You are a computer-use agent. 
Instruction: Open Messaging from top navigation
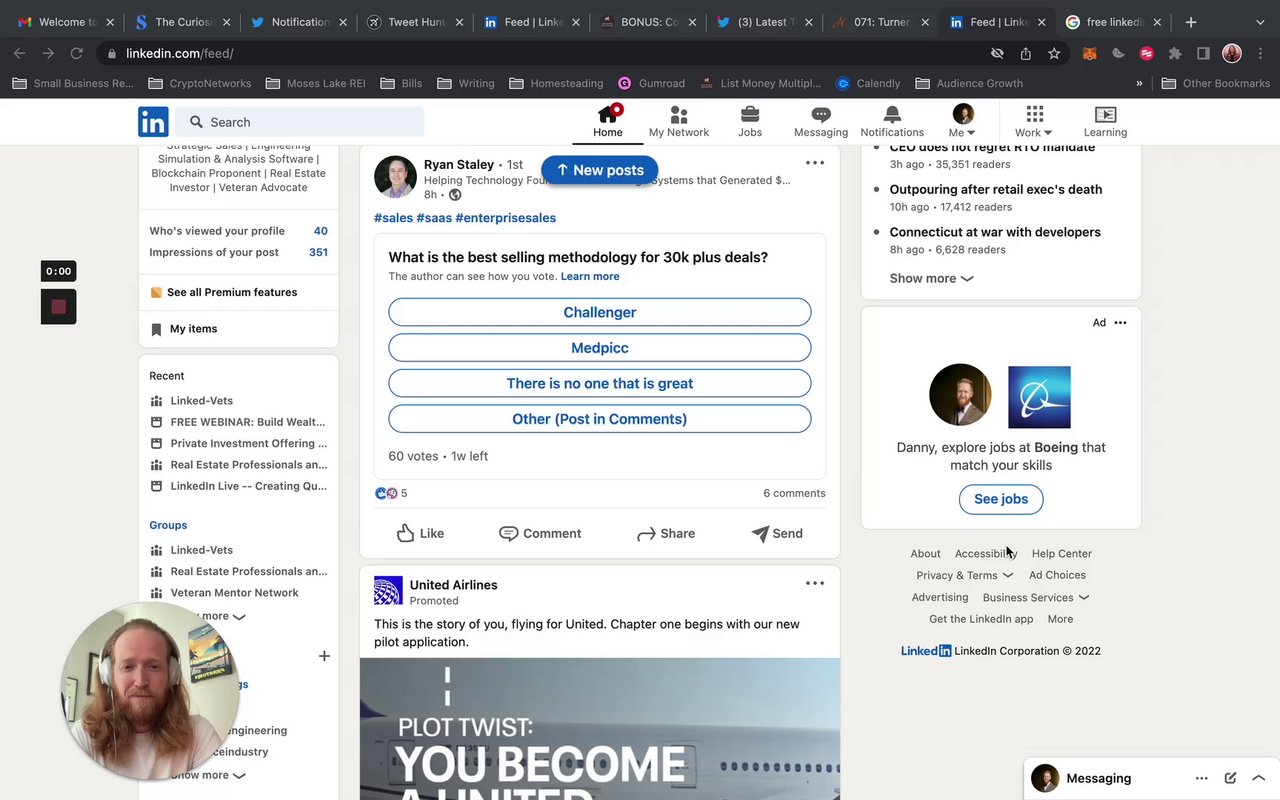821,122
